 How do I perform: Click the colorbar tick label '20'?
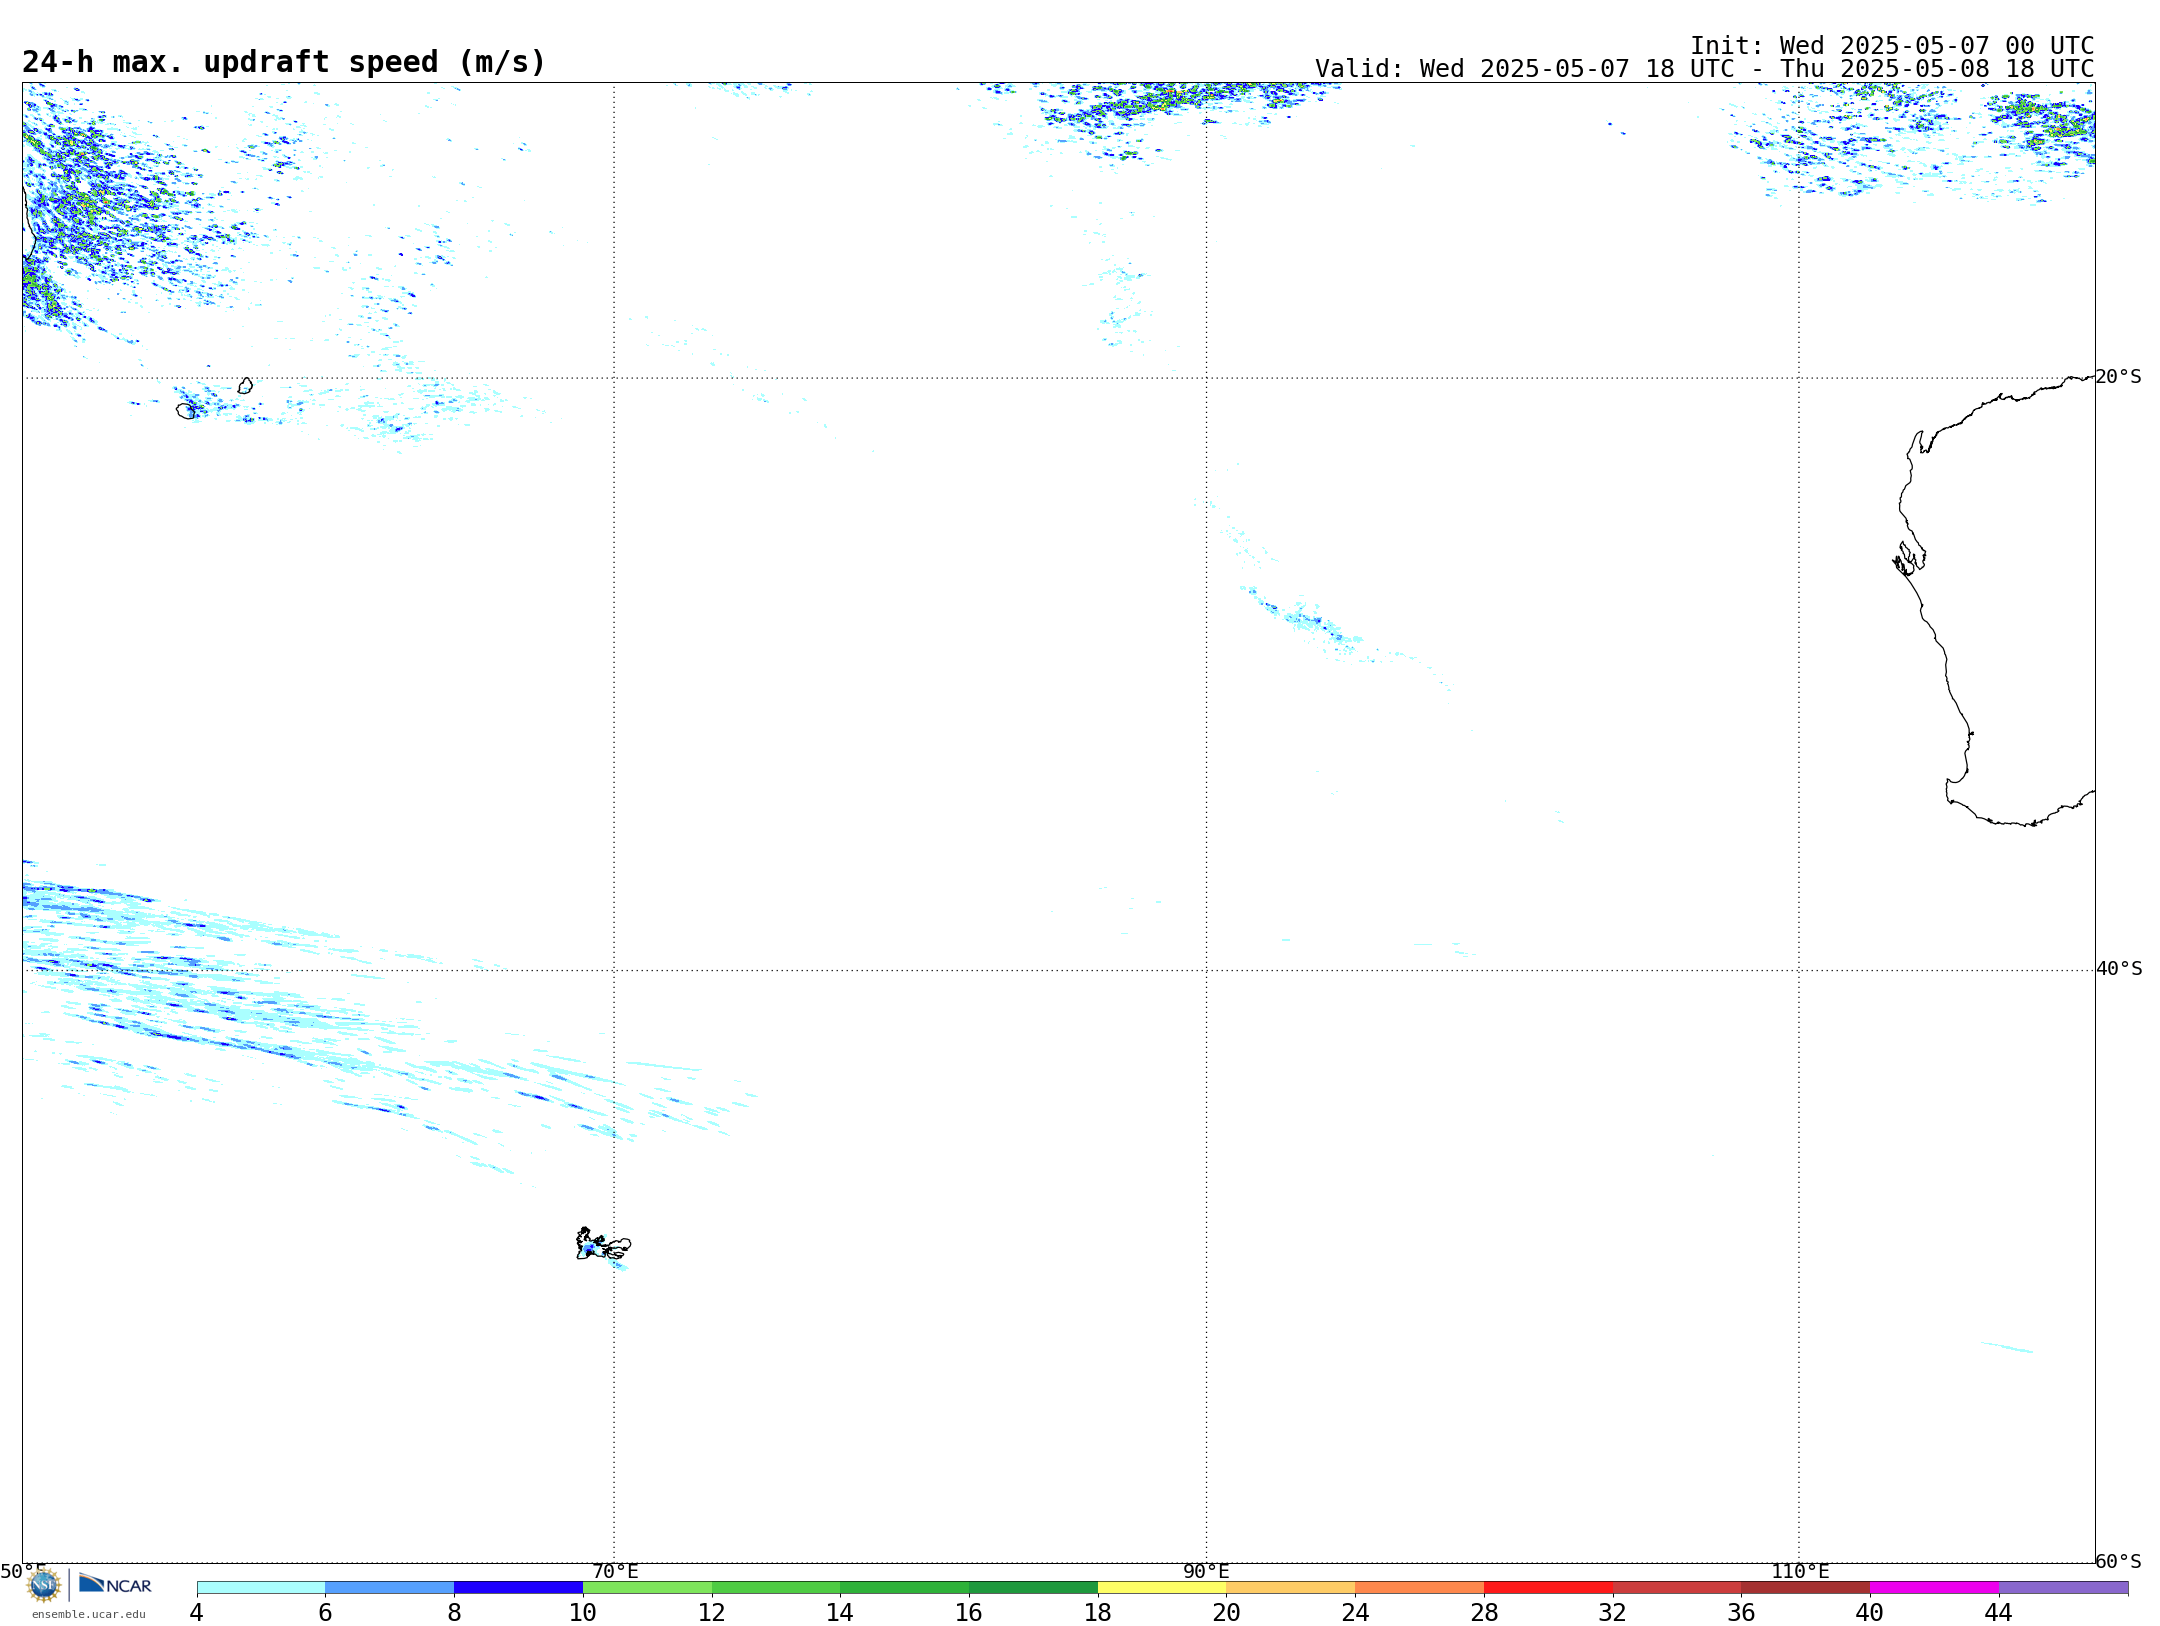(1227, 1613)
